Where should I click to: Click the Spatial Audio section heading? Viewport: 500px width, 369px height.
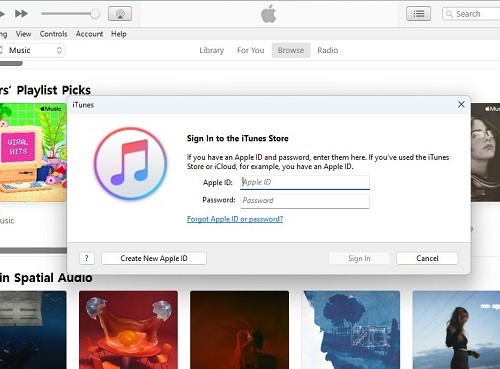click(46, 278)
